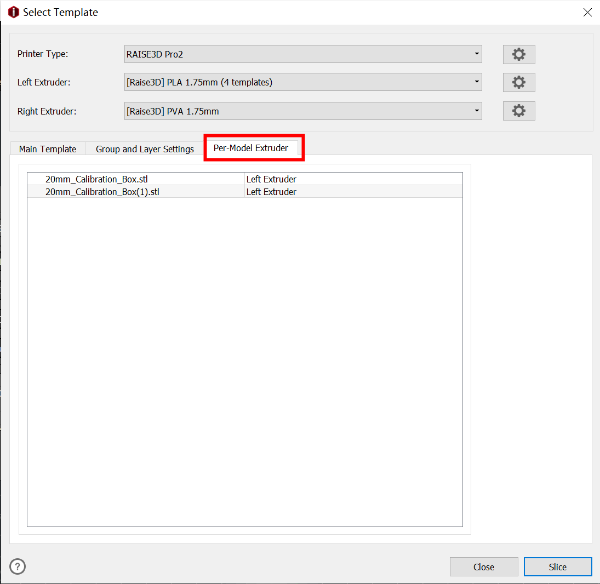The width and height of the screenshot is (600, 584).
Task: Expand the Printer Type dropdown
Action: tap(302, 54)
